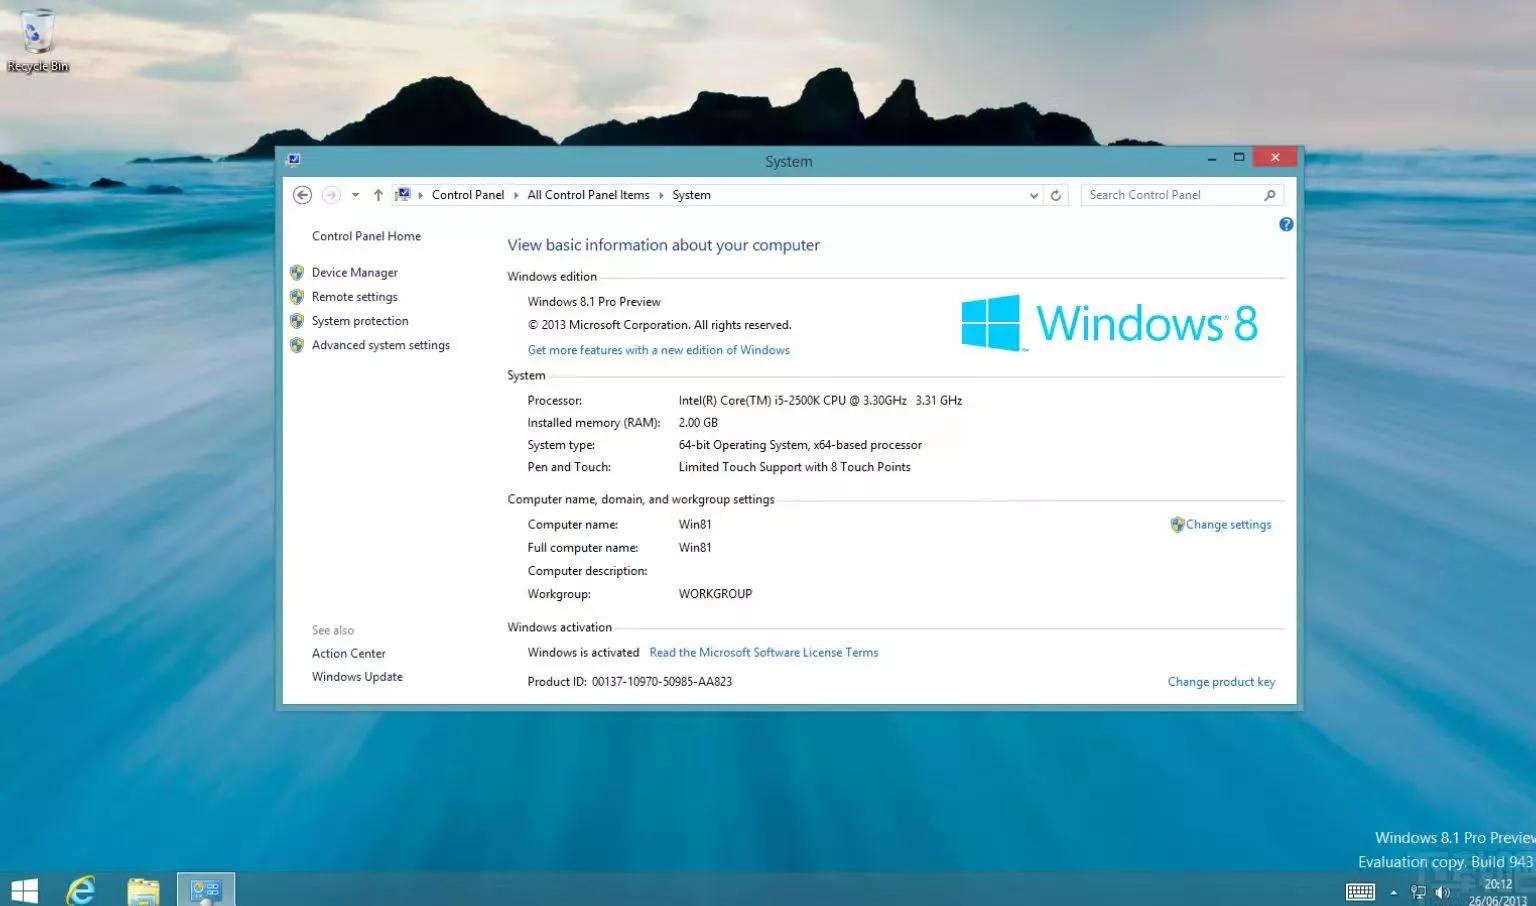
Task: Open the Recycle Bin desktop icon
Action: [37, 40]
